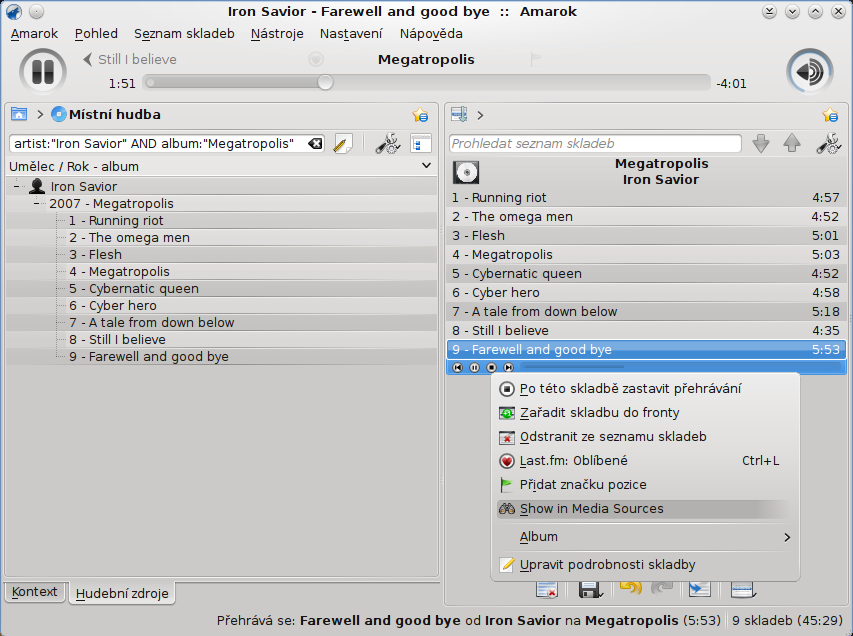Screen dimensions: 853x636
Task: Click the keep-on-all-desktops titlebar dot button
Action: [x=36, y=11]
